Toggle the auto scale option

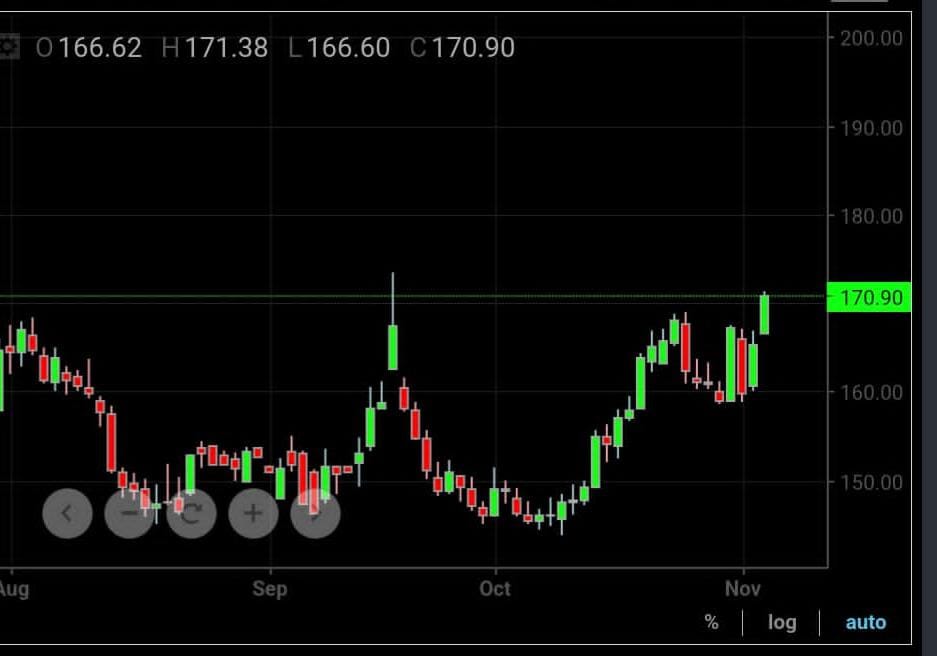click(865, 622)
